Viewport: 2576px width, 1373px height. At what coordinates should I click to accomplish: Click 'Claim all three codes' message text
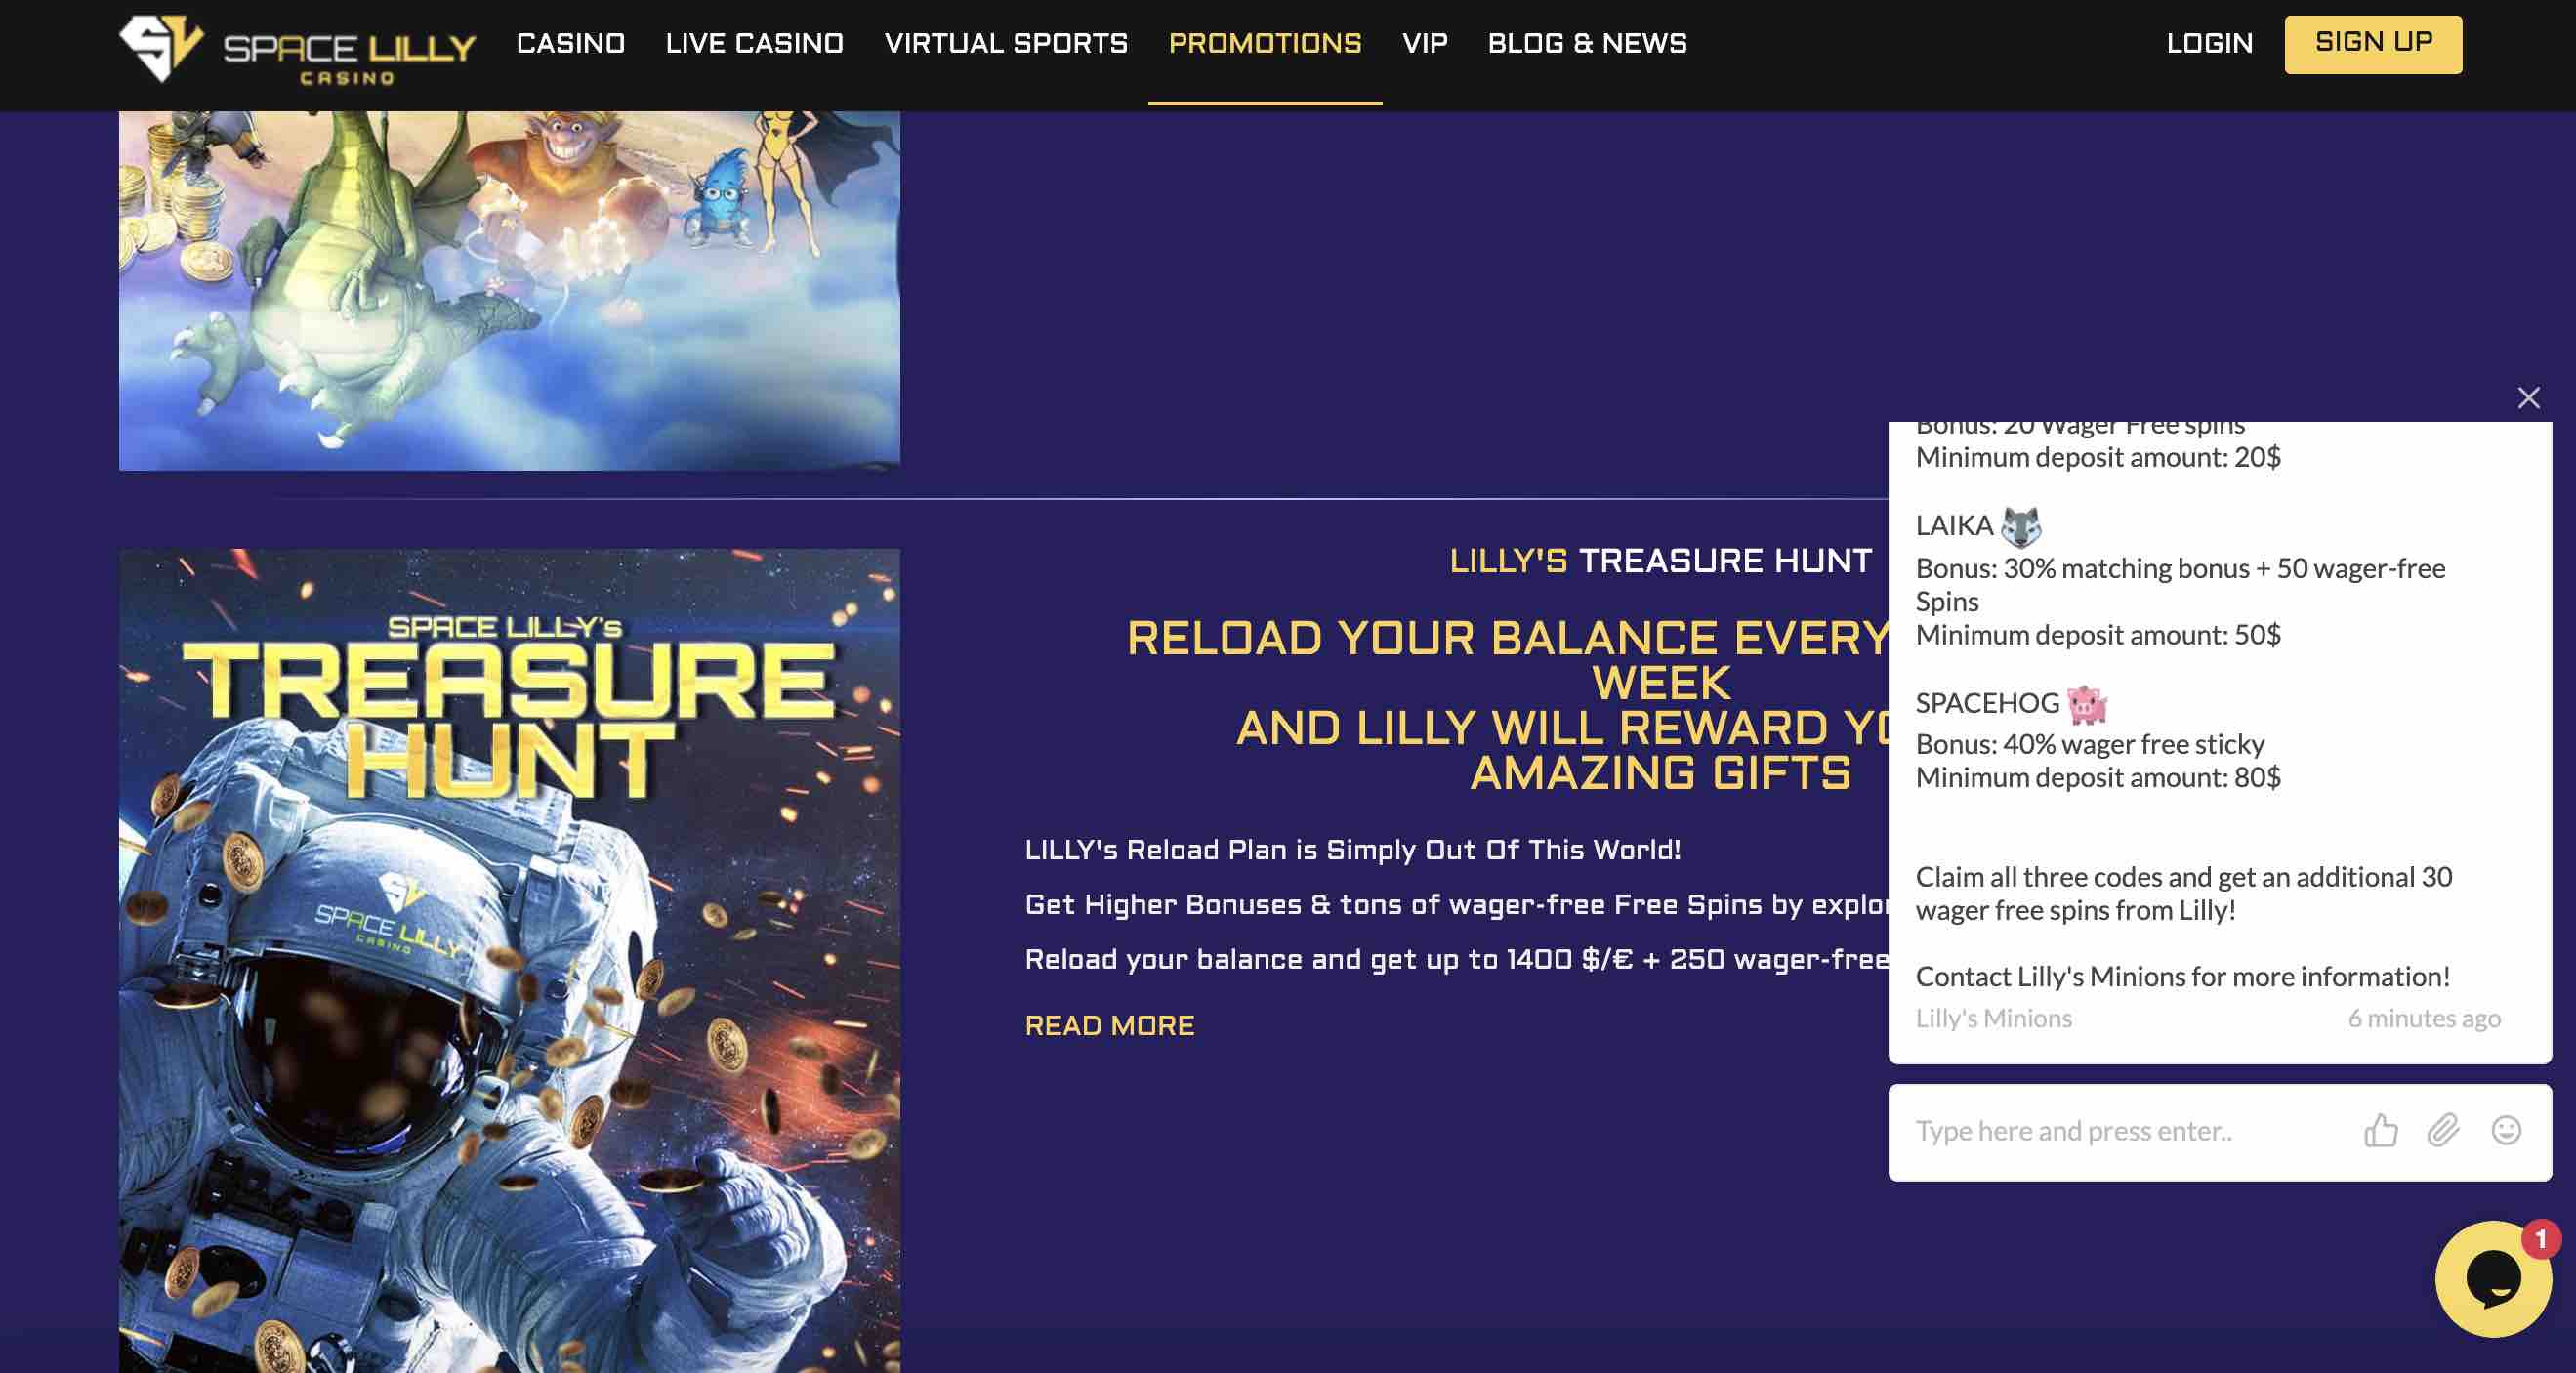(2184, 893)
